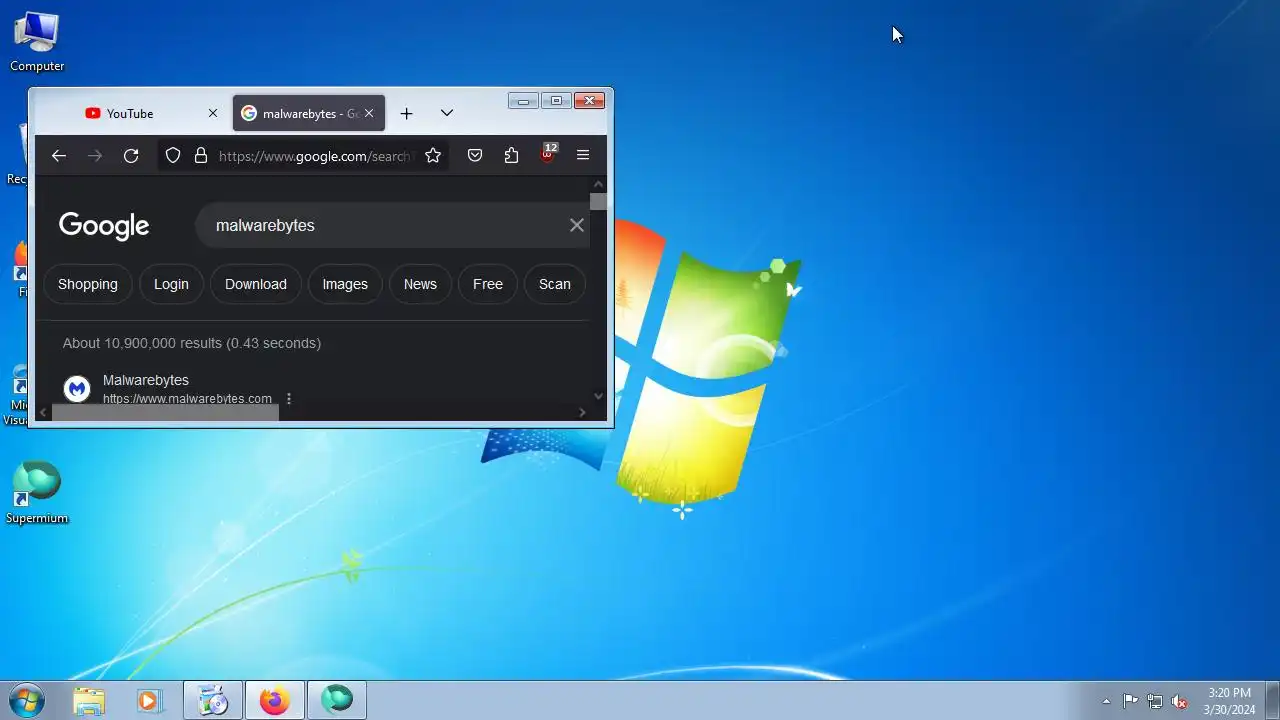
Task: Open the Action Center flag icon
Action: point(1130,701)
